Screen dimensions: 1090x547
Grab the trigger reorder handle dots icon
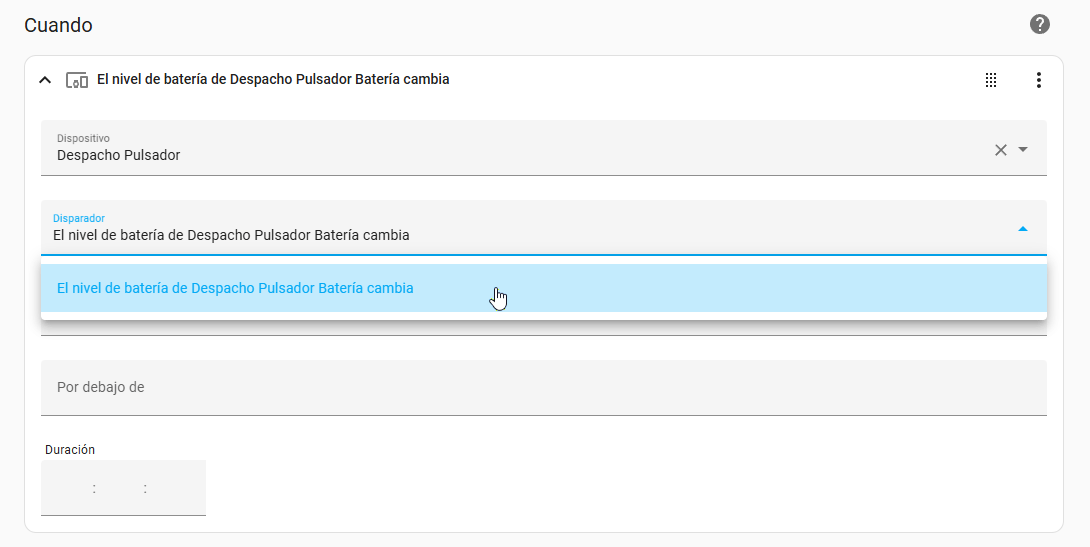991,80
